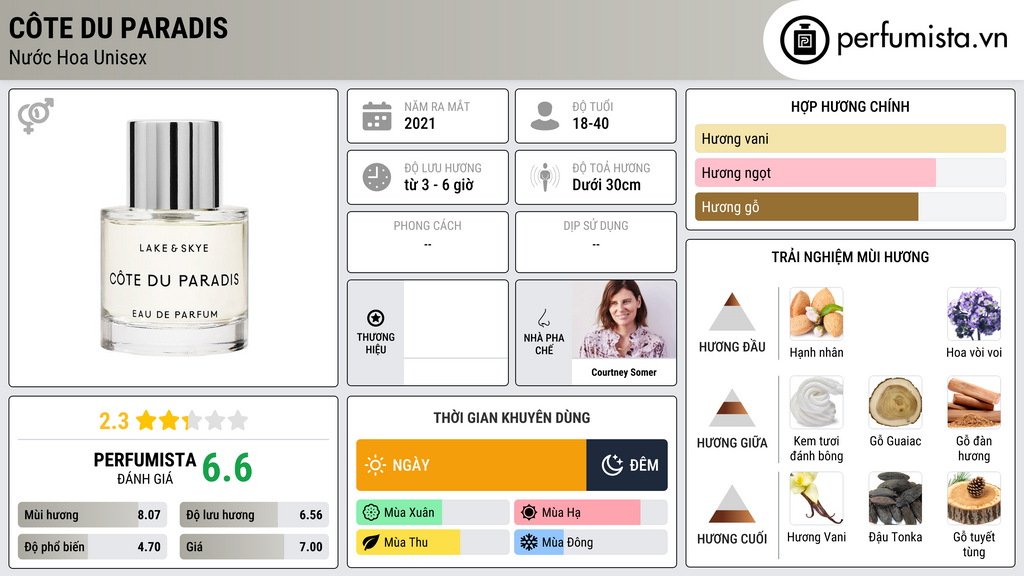Image resolution: width=1024 pixels, height=576 pixels.
Task: Select the Đậu Tonka bean image
Action: [895, 498]
